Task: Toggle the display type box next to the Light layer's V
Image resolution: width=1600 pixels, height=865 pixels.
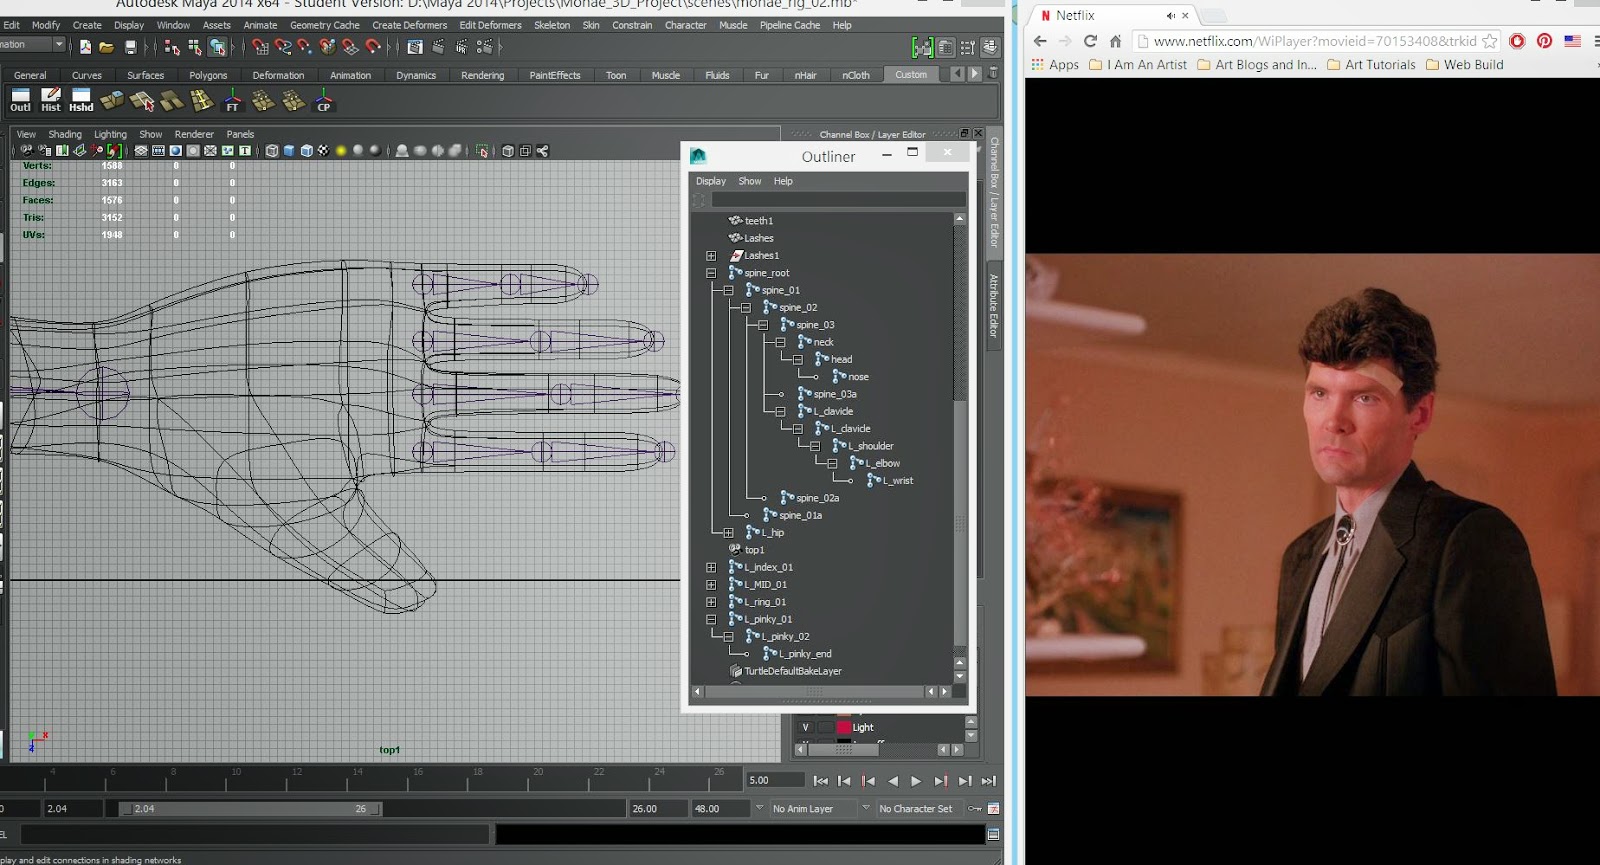Action: click(x=826, y=727)
